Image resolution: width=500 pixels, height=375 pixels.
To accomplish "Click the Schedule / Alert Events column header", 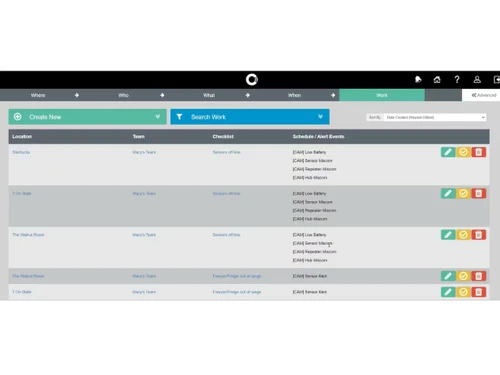I will pyautogui.click(x=318, y=136).
